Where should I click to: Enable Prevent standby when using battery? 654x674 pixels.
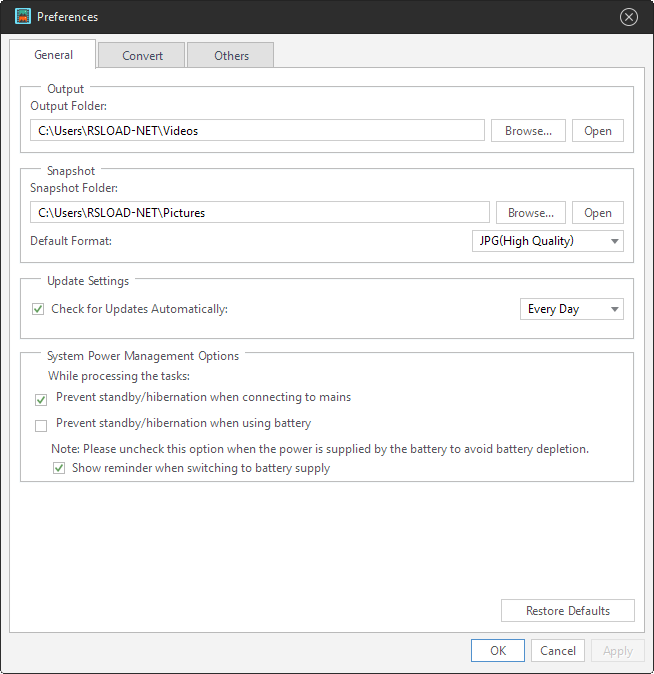(41, 425)
